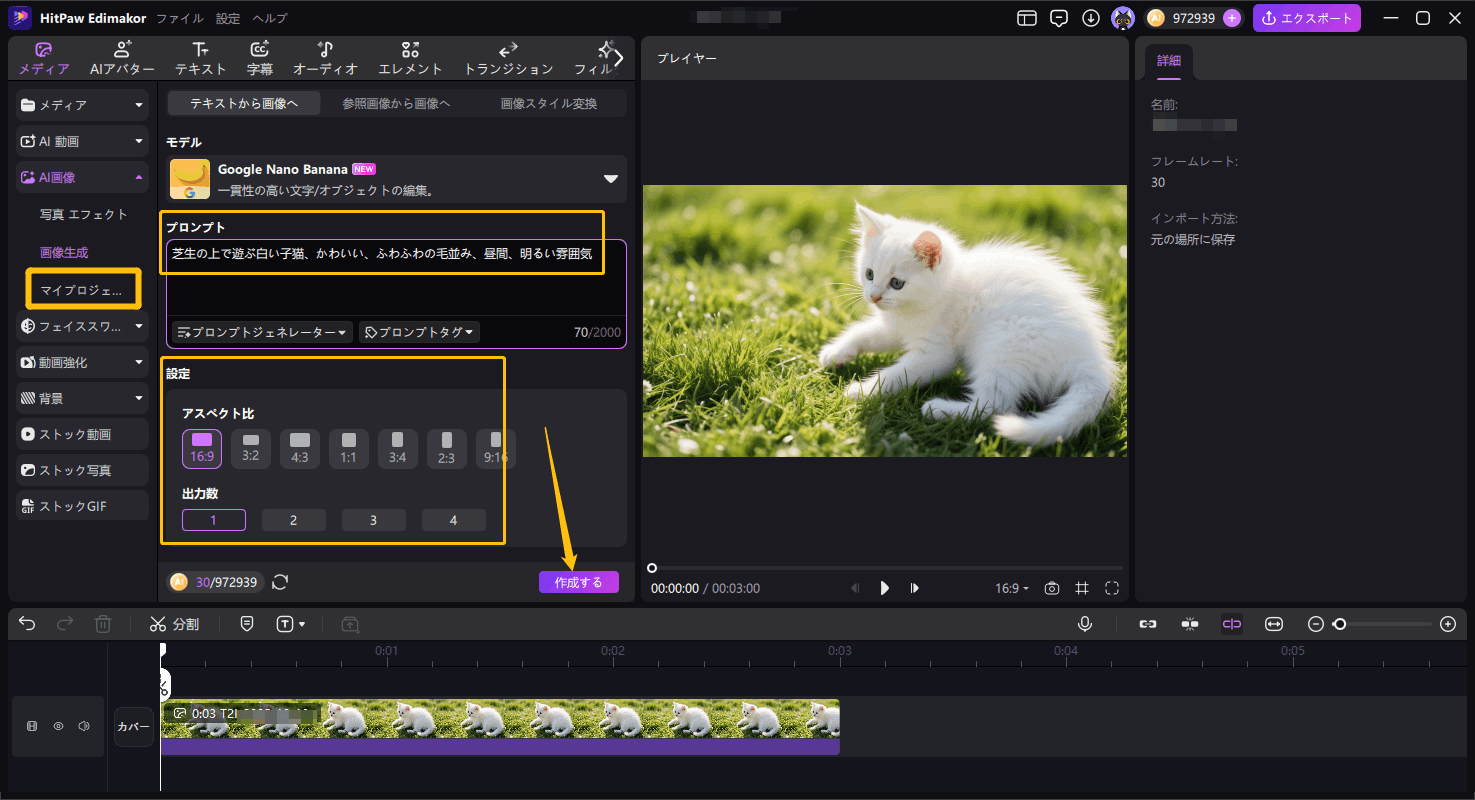Click the timeline zoom slider handle

click(x=1339, y=624)
